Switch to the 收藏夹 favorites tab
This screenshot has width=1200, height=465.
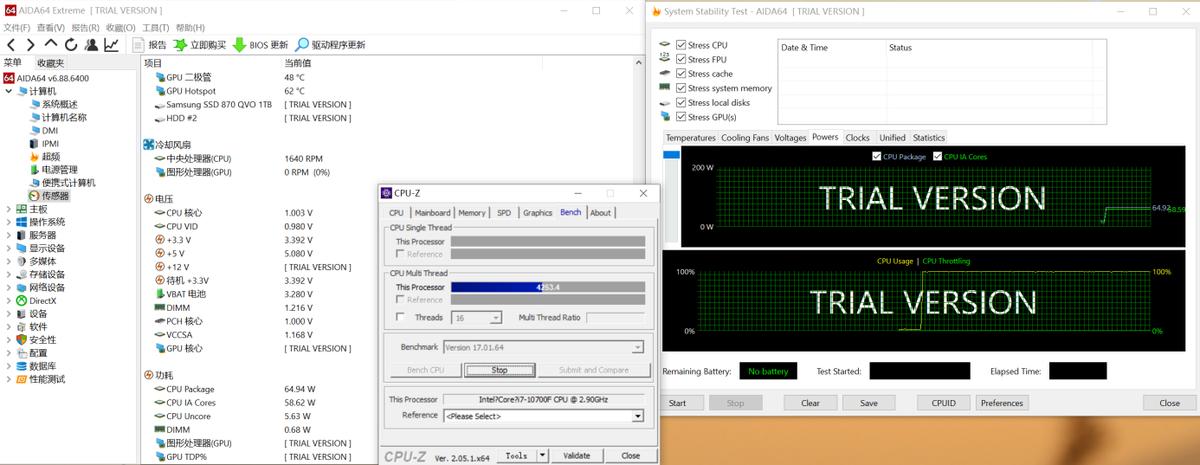tap(50, 62)
